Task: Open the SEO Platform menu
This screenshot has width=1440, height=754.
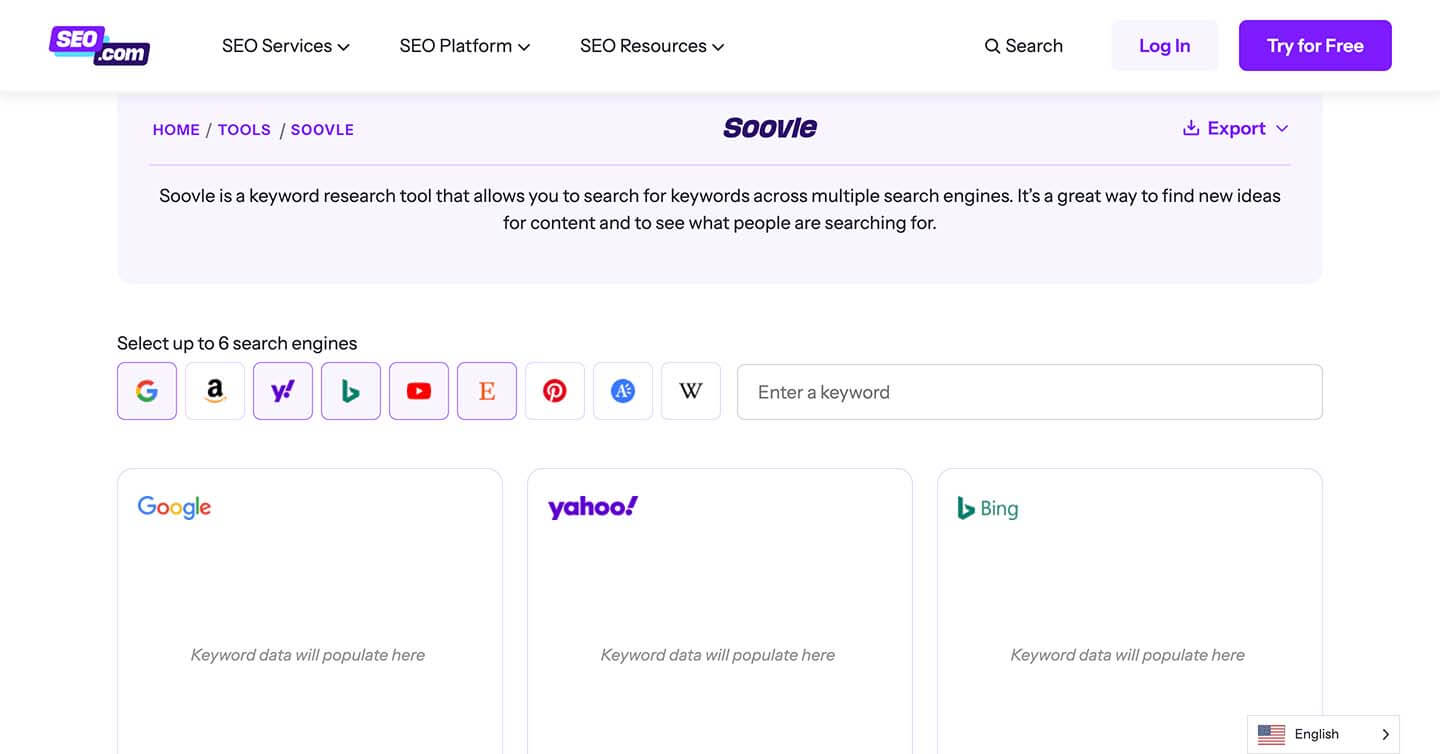Action: pyautogui.click(x=465, y=46)
